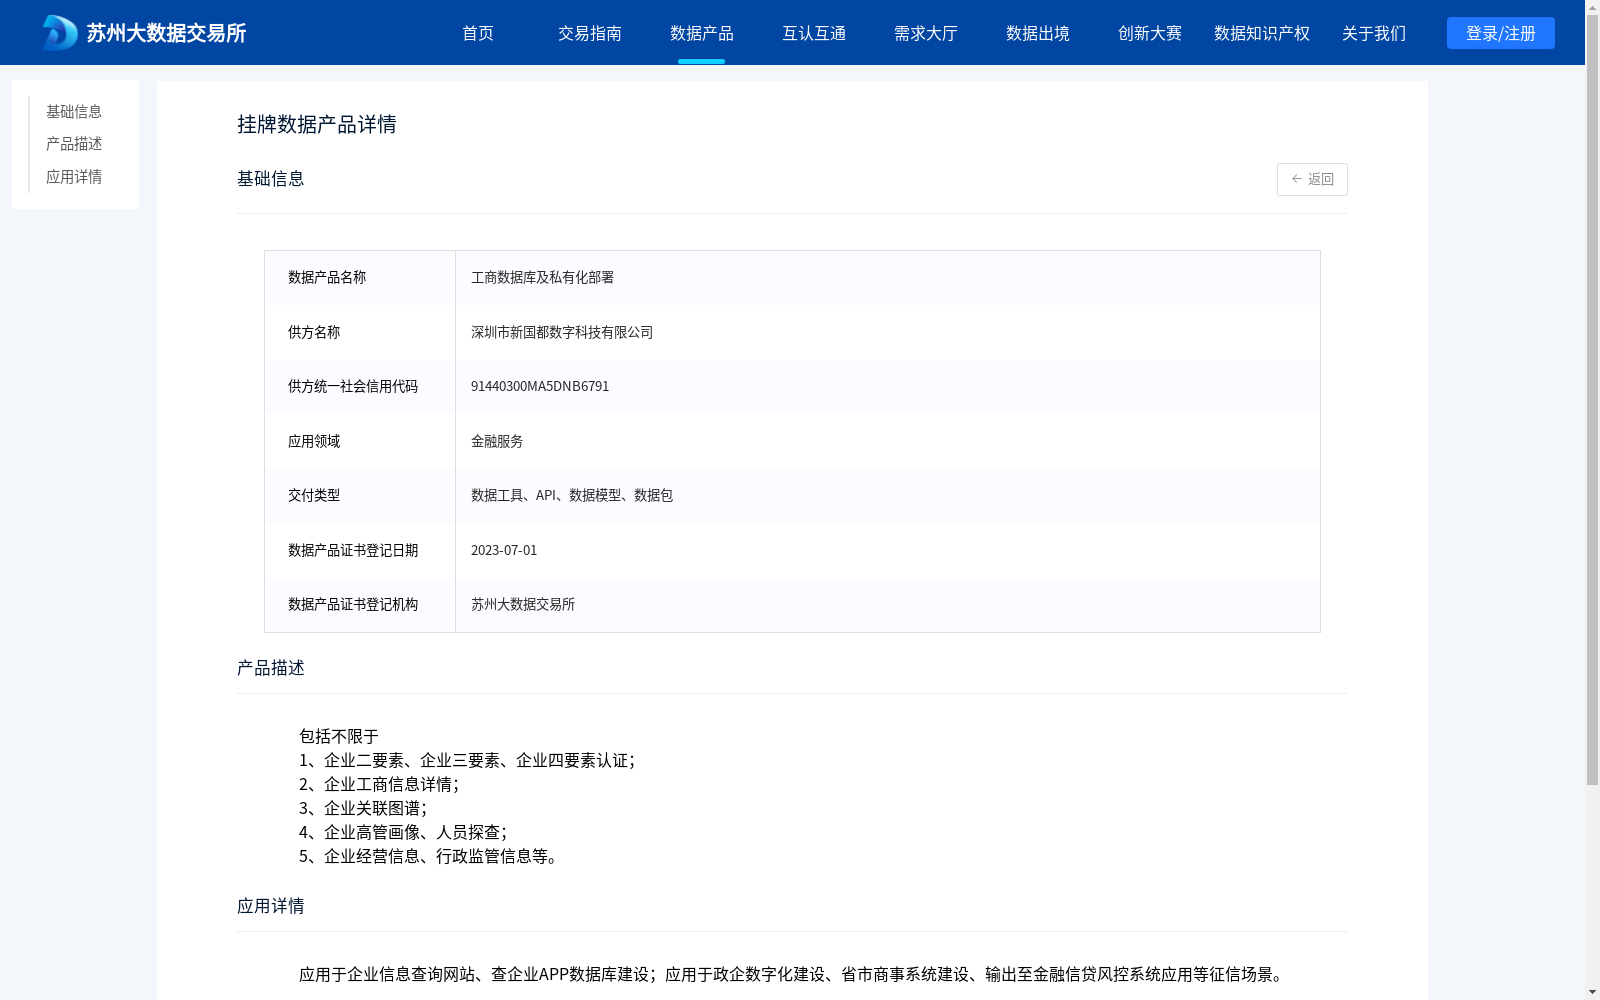Click delivery type 数据工具、API、数据模型、数据包
Image resolution: width=1600 pixels, height=1000 pixels.
(572, 495)
